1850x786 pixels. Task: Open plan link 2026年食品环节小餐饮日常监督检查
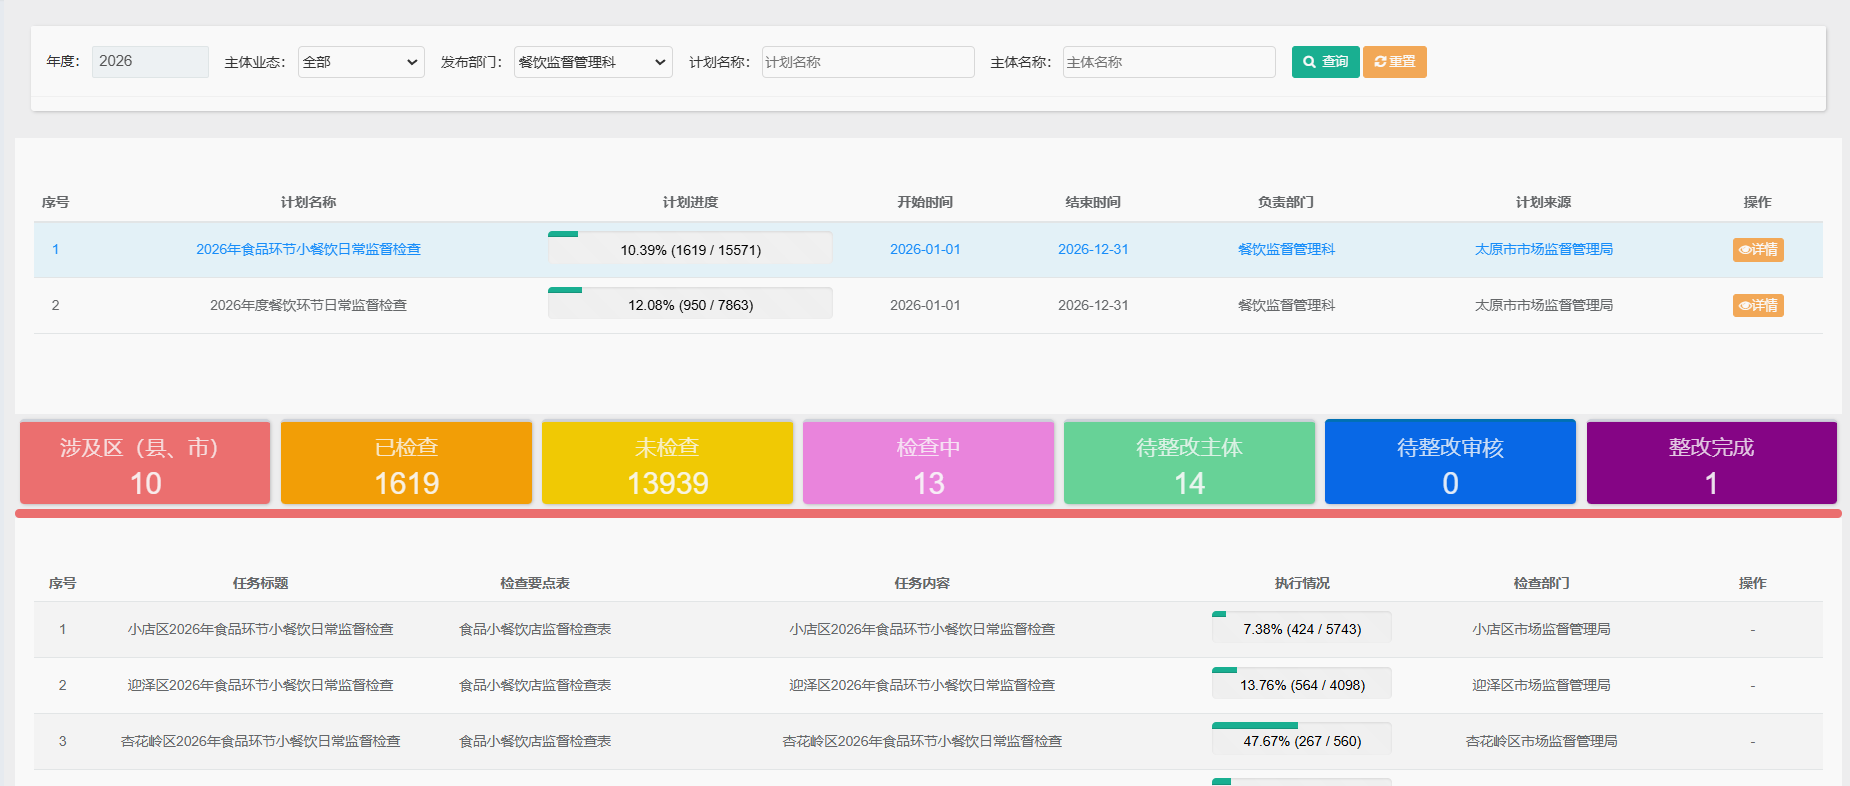(308, 250)
